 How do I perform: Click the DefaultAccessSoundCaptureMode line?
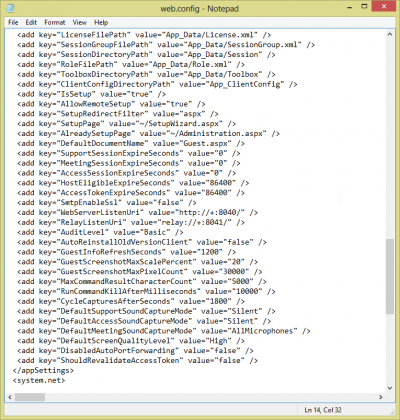[144, 321]
